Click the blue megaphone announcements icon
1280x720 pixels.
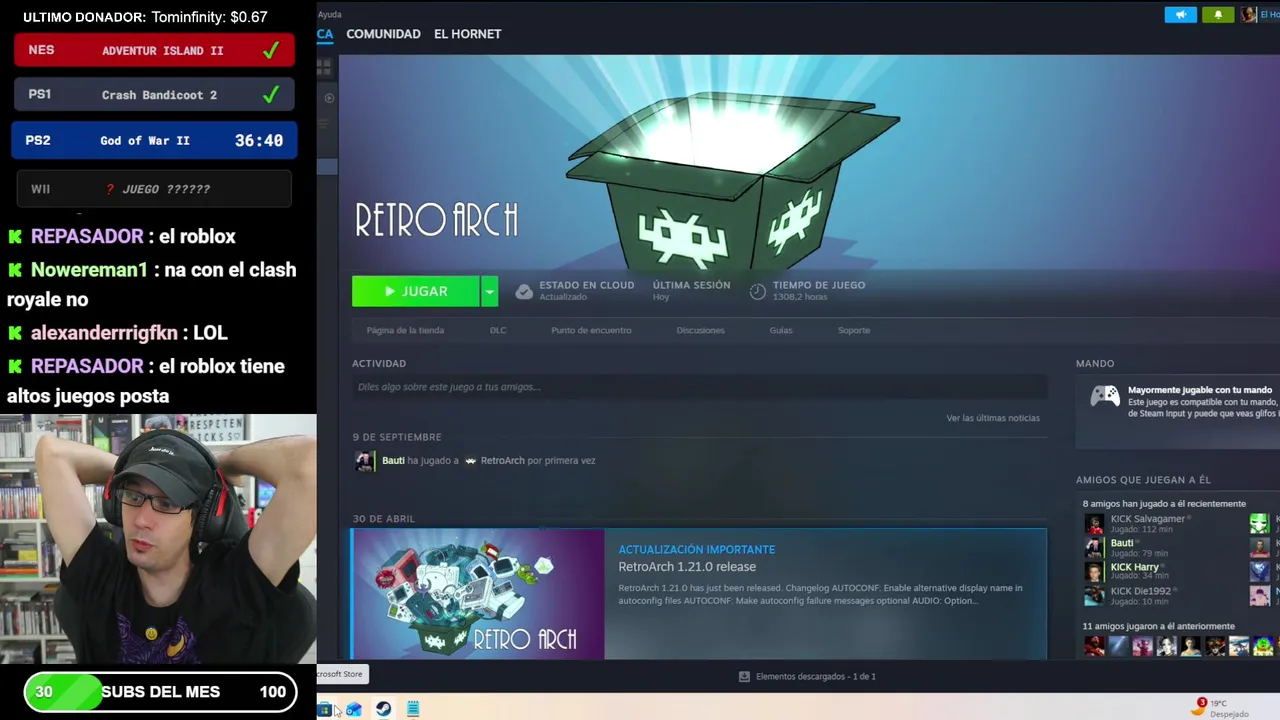(1180, 15)
